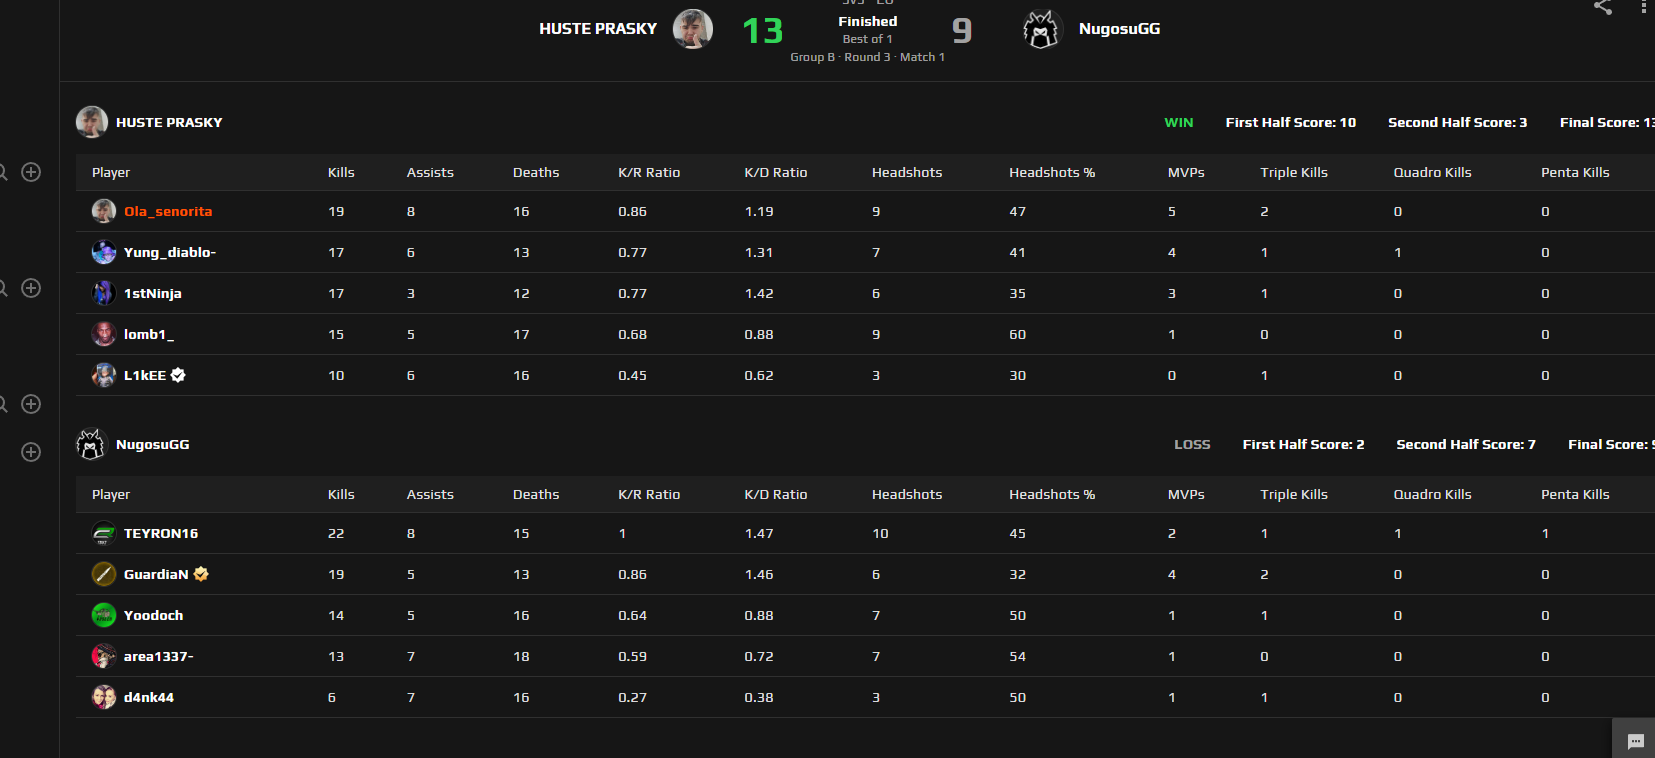Click the verified badge next to GuardiaN

(201, 574)
